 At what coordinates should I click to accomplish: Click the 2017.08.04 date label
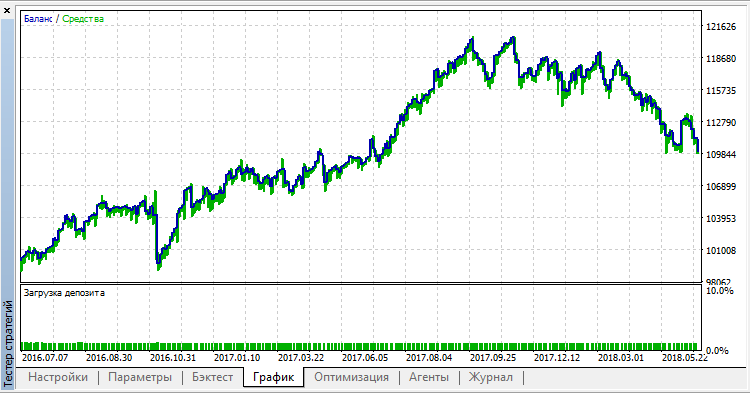[429, 358]
